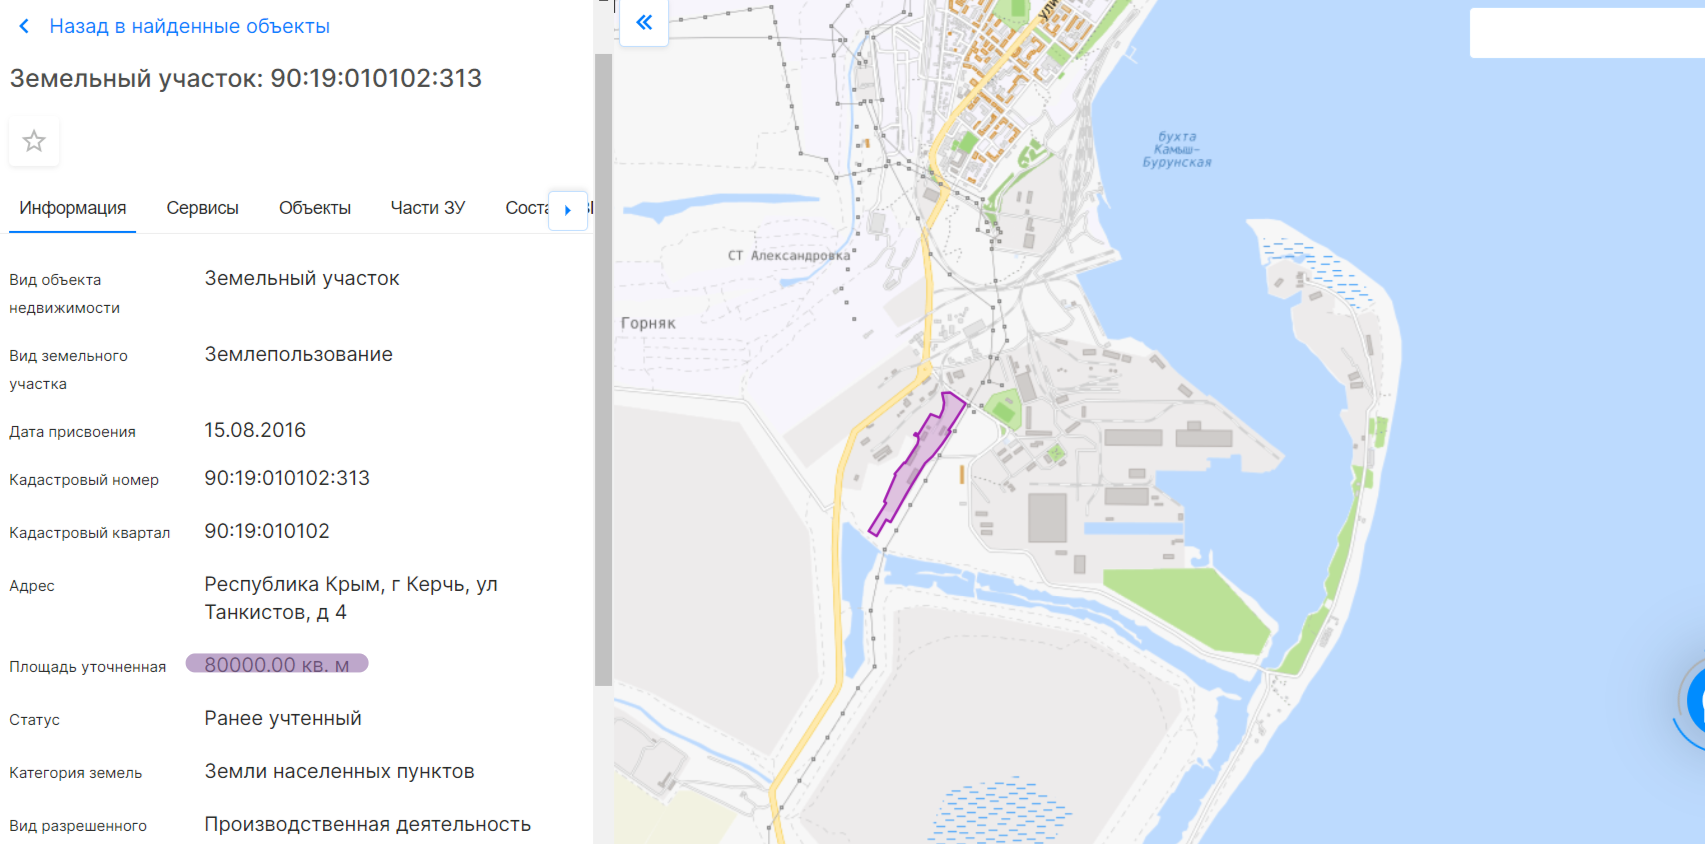Screen dimensions: 1705x844
Task: Collapse the side panel with double chevron
Action: [x=644, y=22]
